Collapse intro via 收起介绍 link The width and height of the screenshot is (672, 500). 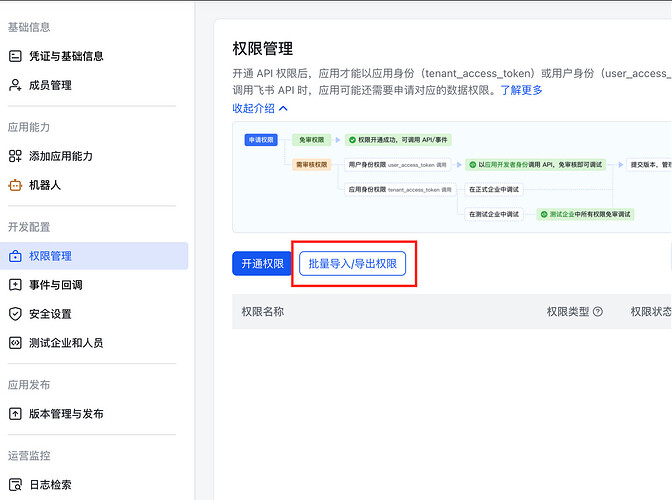253,108
